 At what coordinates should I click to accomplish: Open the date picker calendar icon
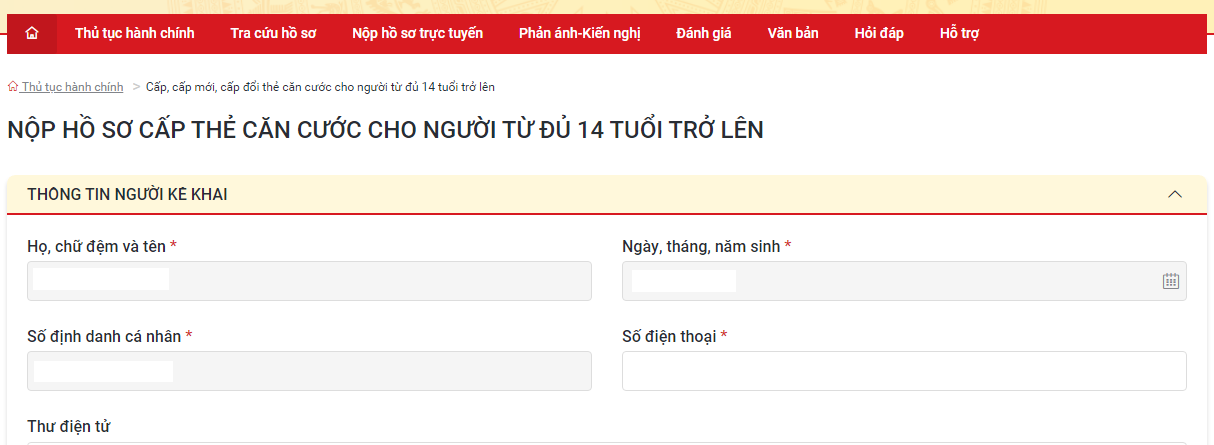point(1171,281)
